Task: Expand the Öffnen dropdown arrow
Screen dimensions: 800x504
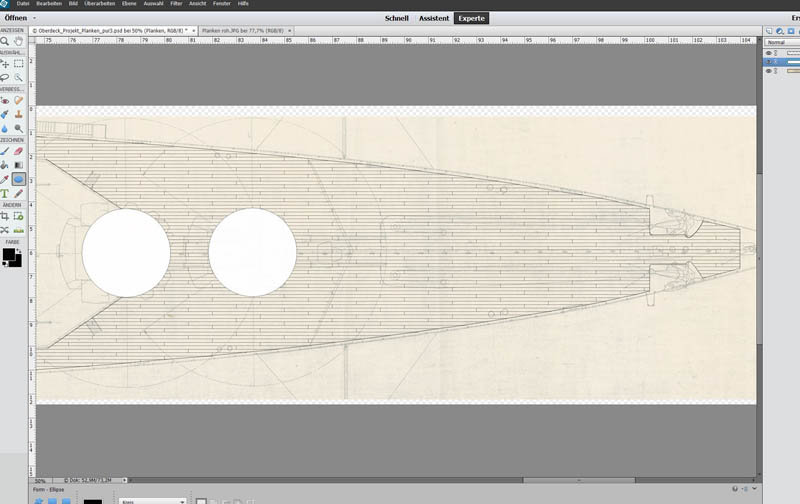Action: coord(34,19)
